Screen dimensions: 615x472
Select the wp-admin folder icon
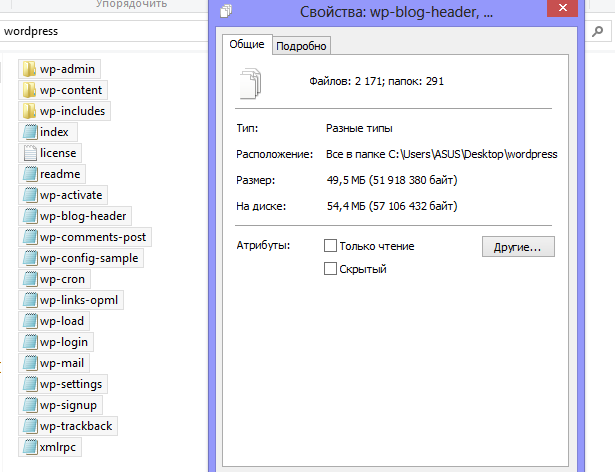[x=29, y=69]
